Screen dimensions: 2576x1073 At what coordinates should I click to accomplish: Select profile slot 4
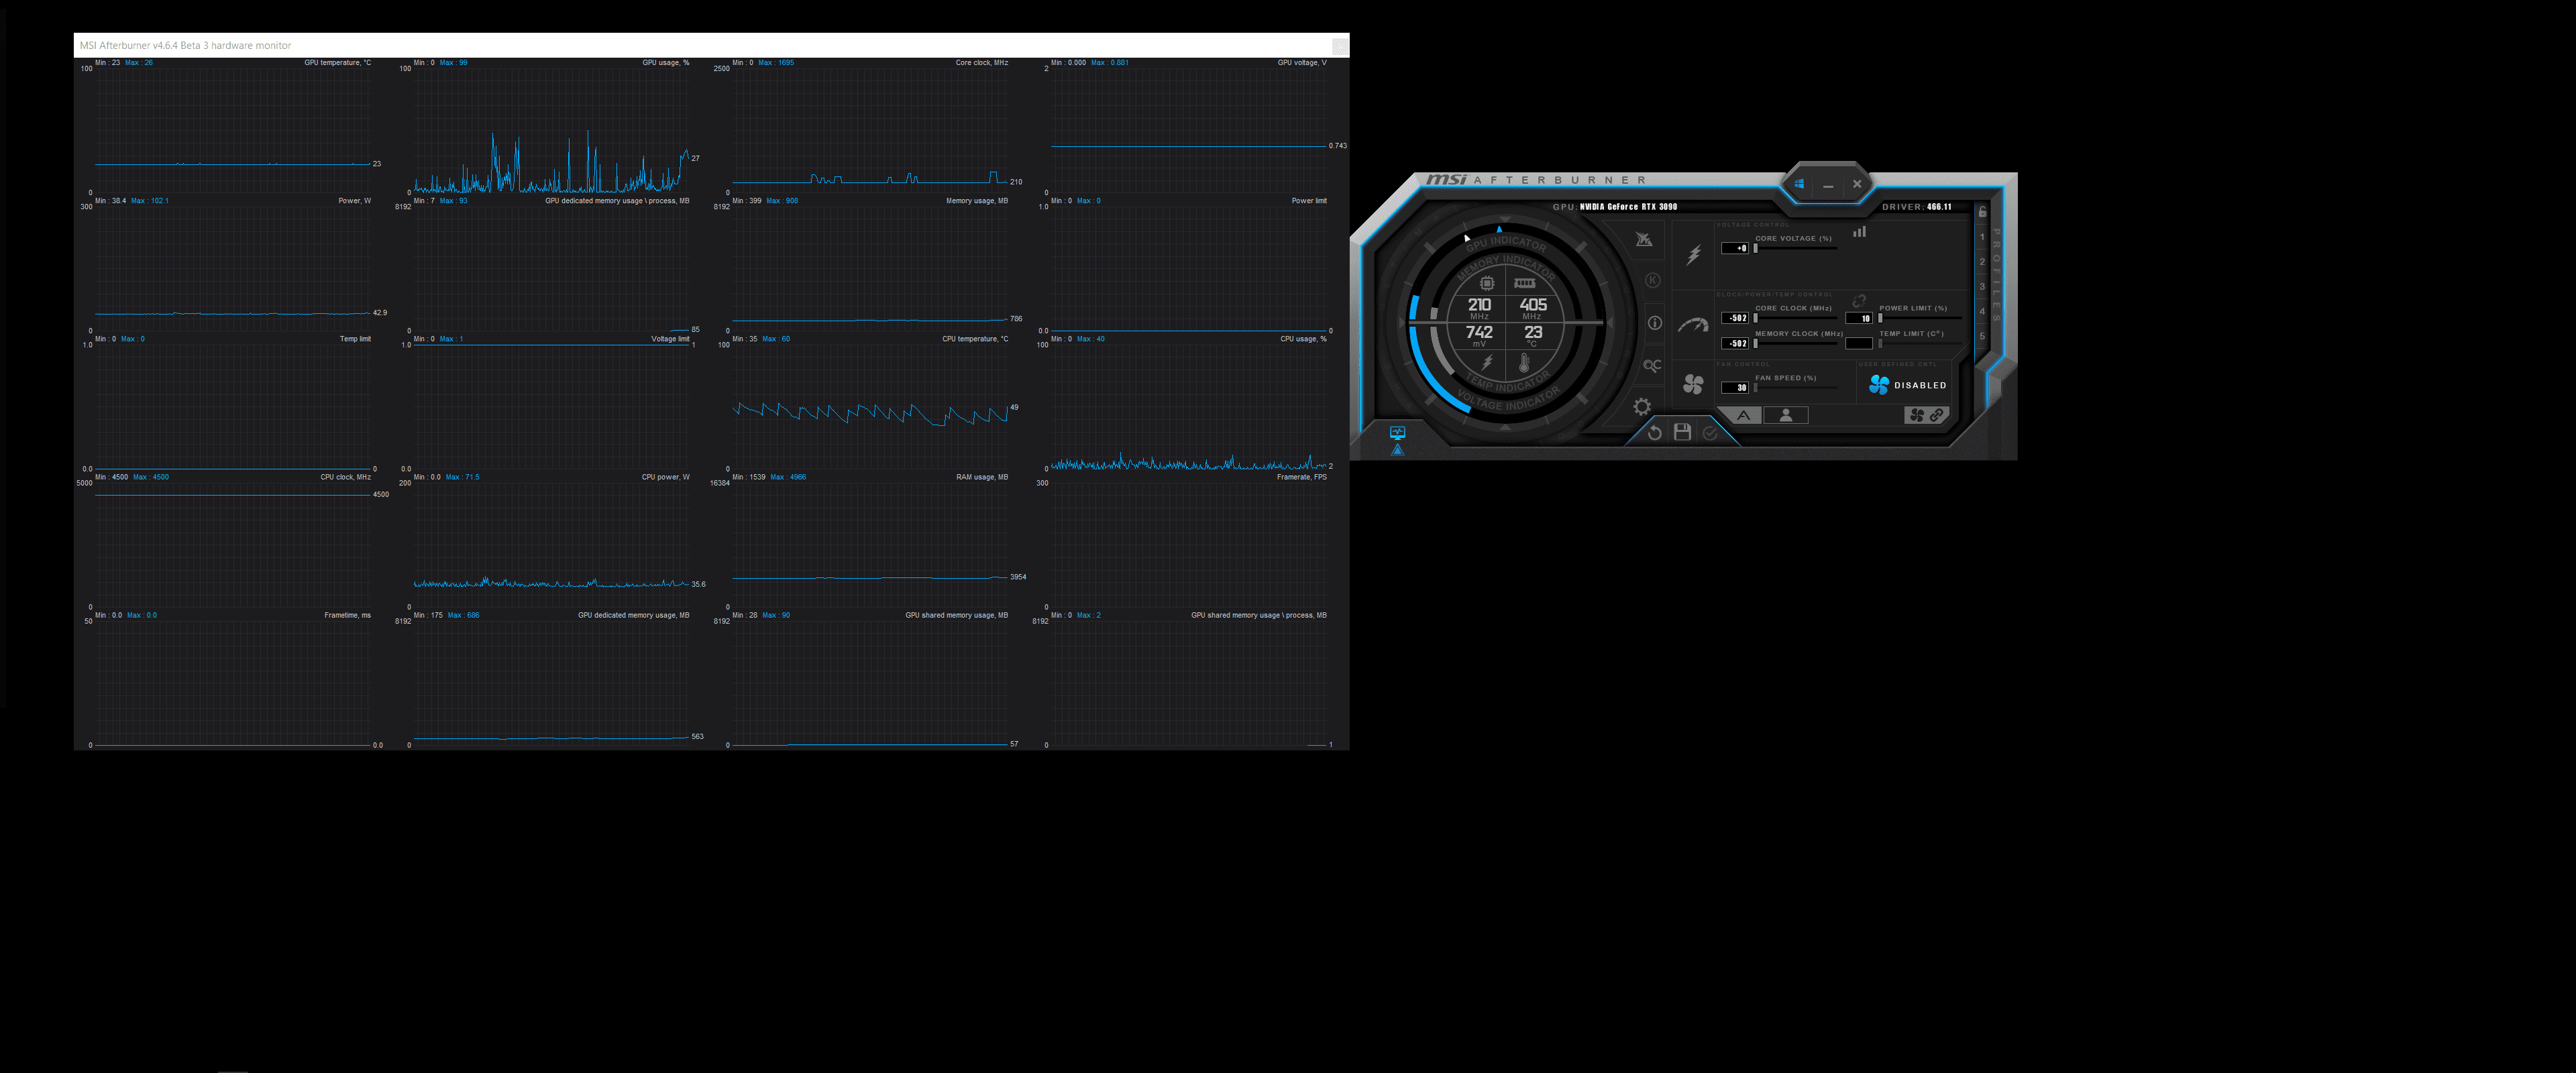1982,311
